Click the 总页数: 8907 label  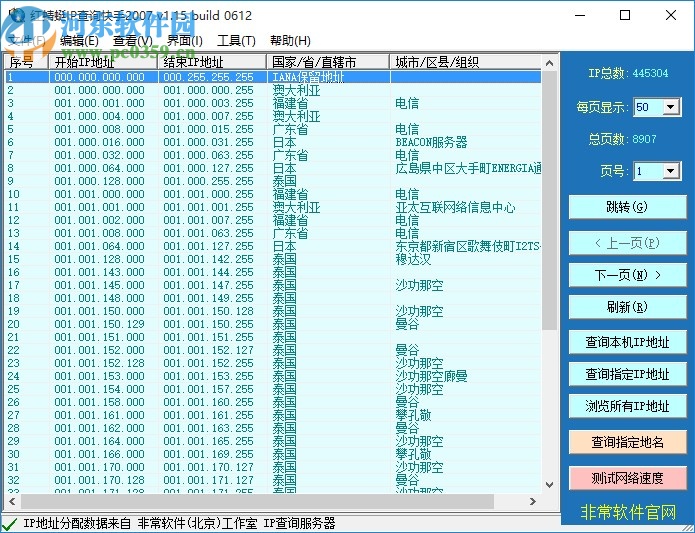click(622, 139)
